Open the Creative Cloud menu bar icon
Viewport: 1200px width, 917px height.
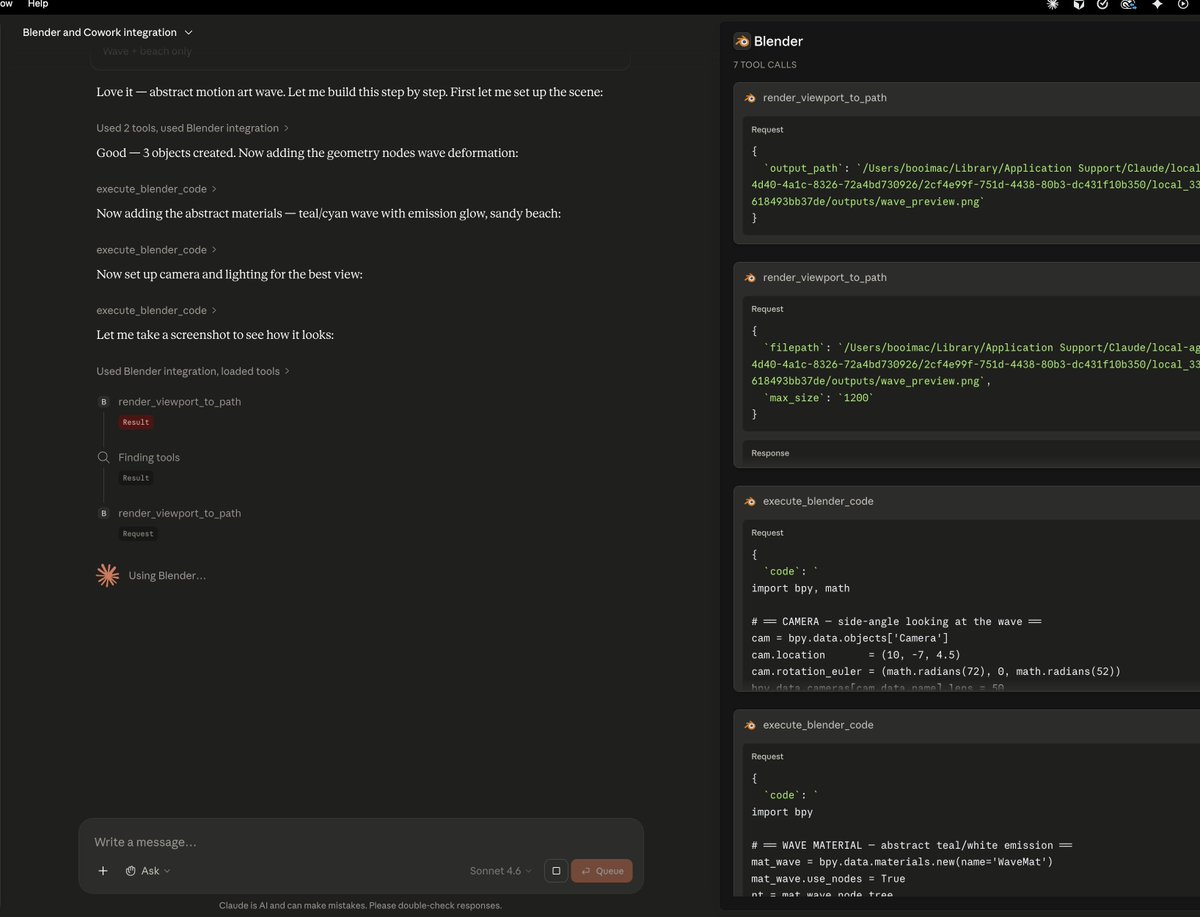[1129, 5]
